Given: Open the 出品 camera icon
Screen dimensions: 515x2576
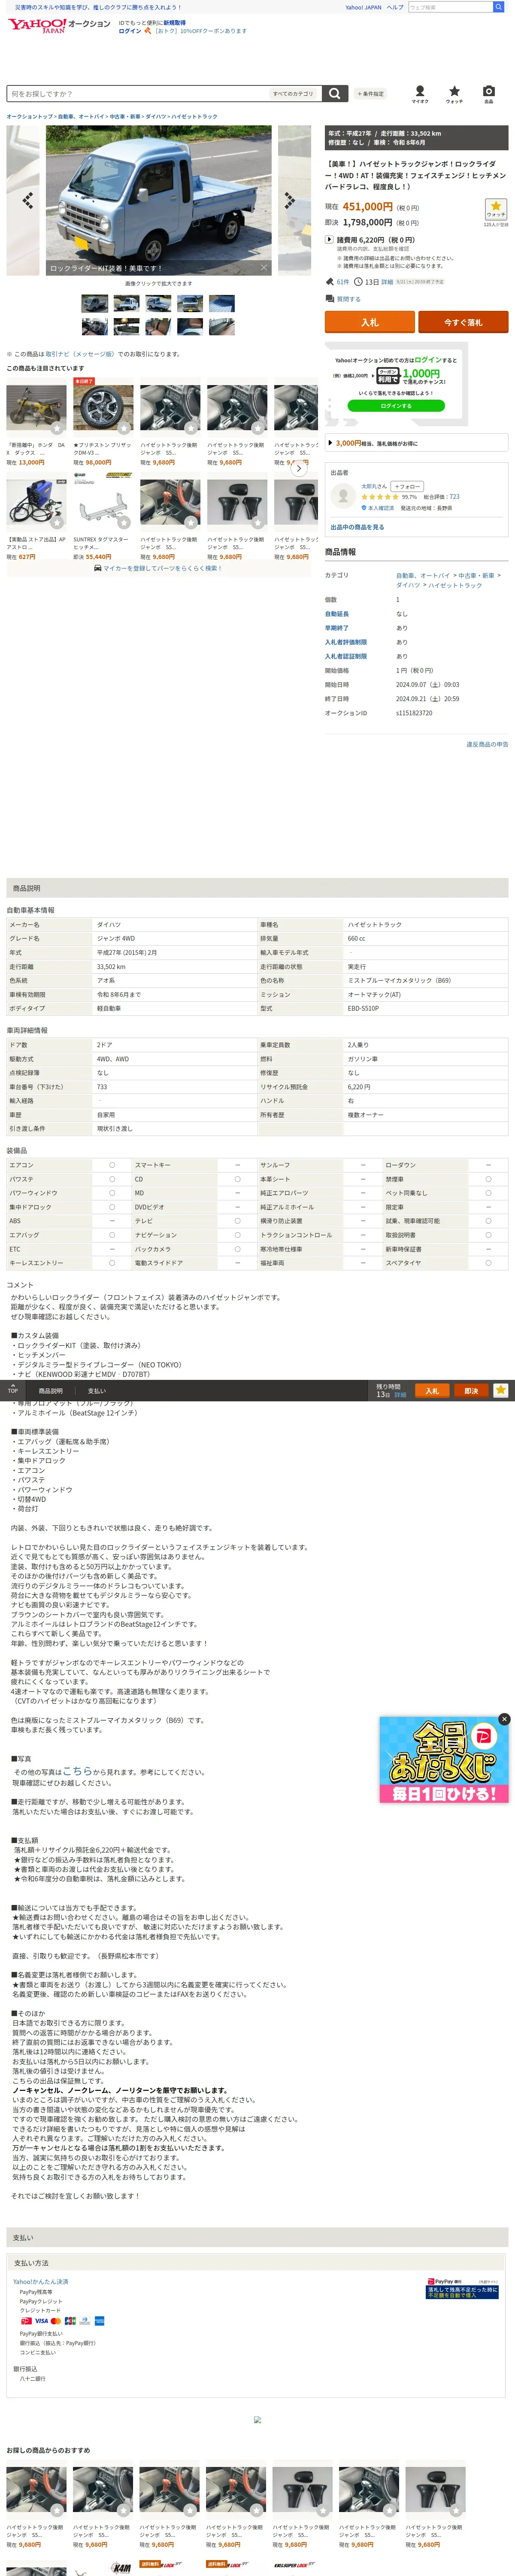Looking at the screenshot, I should point(488,93).
